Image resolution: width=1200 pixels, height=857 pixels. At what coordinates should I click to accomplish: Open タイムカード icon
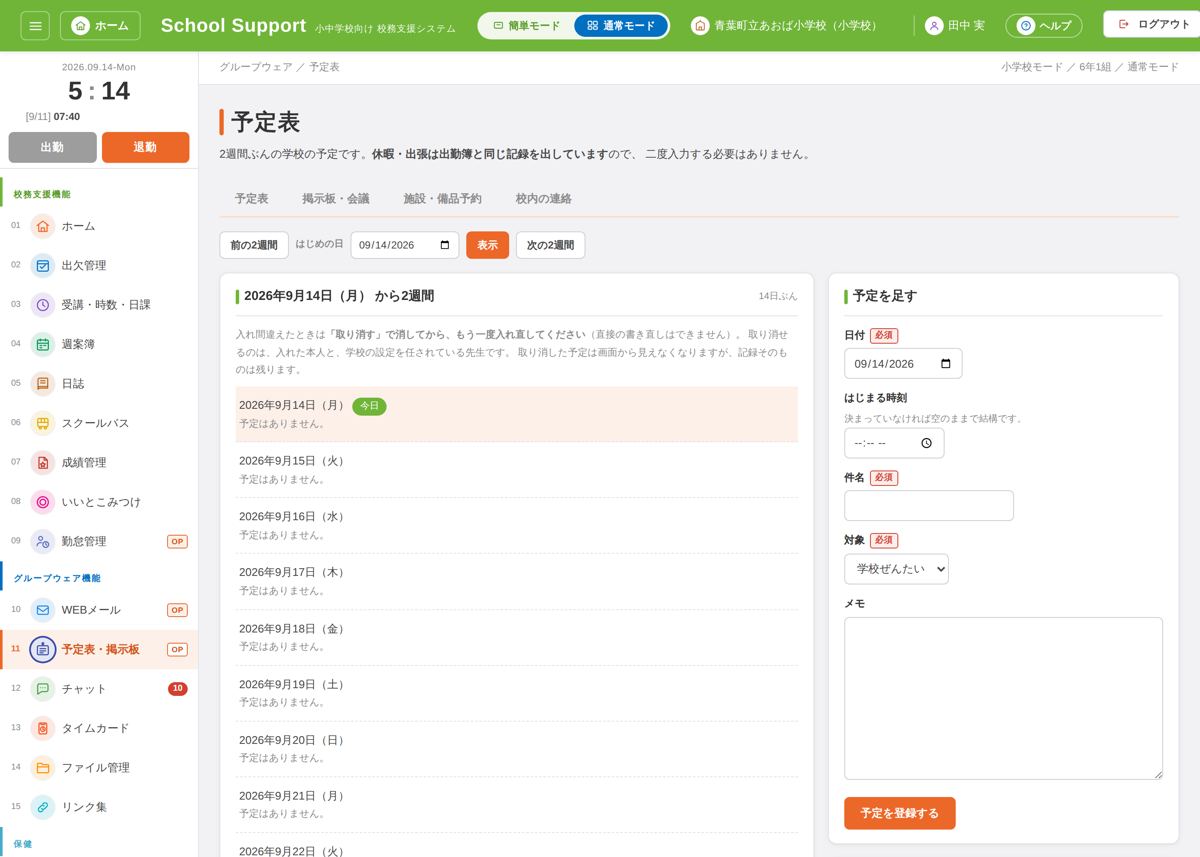43,728
